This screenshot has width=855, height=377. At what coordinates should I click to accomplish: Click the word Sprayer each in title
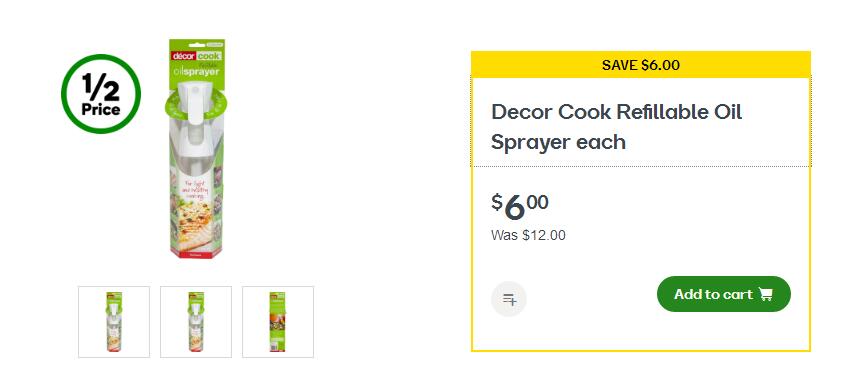click(558, 142)
